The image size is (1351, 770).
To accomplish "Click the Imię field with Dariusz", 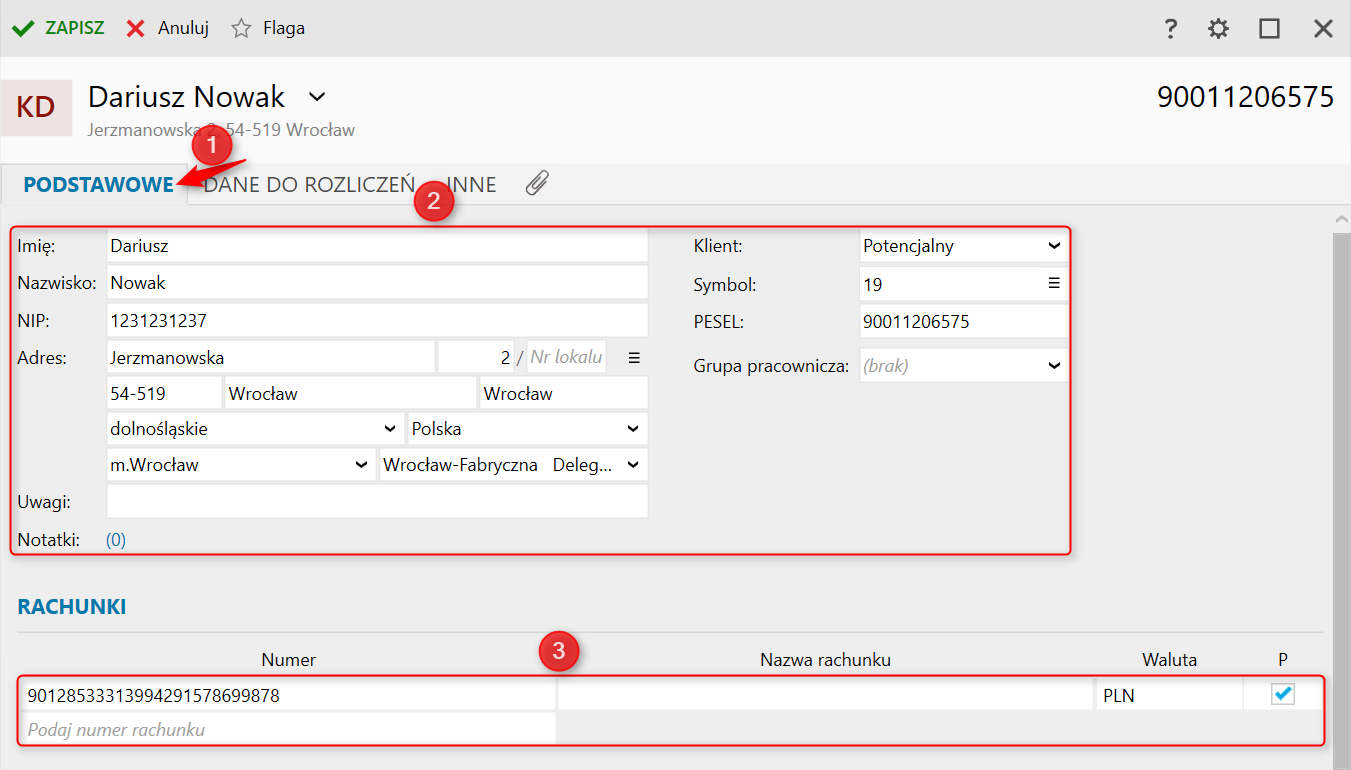I will point(377,246).
